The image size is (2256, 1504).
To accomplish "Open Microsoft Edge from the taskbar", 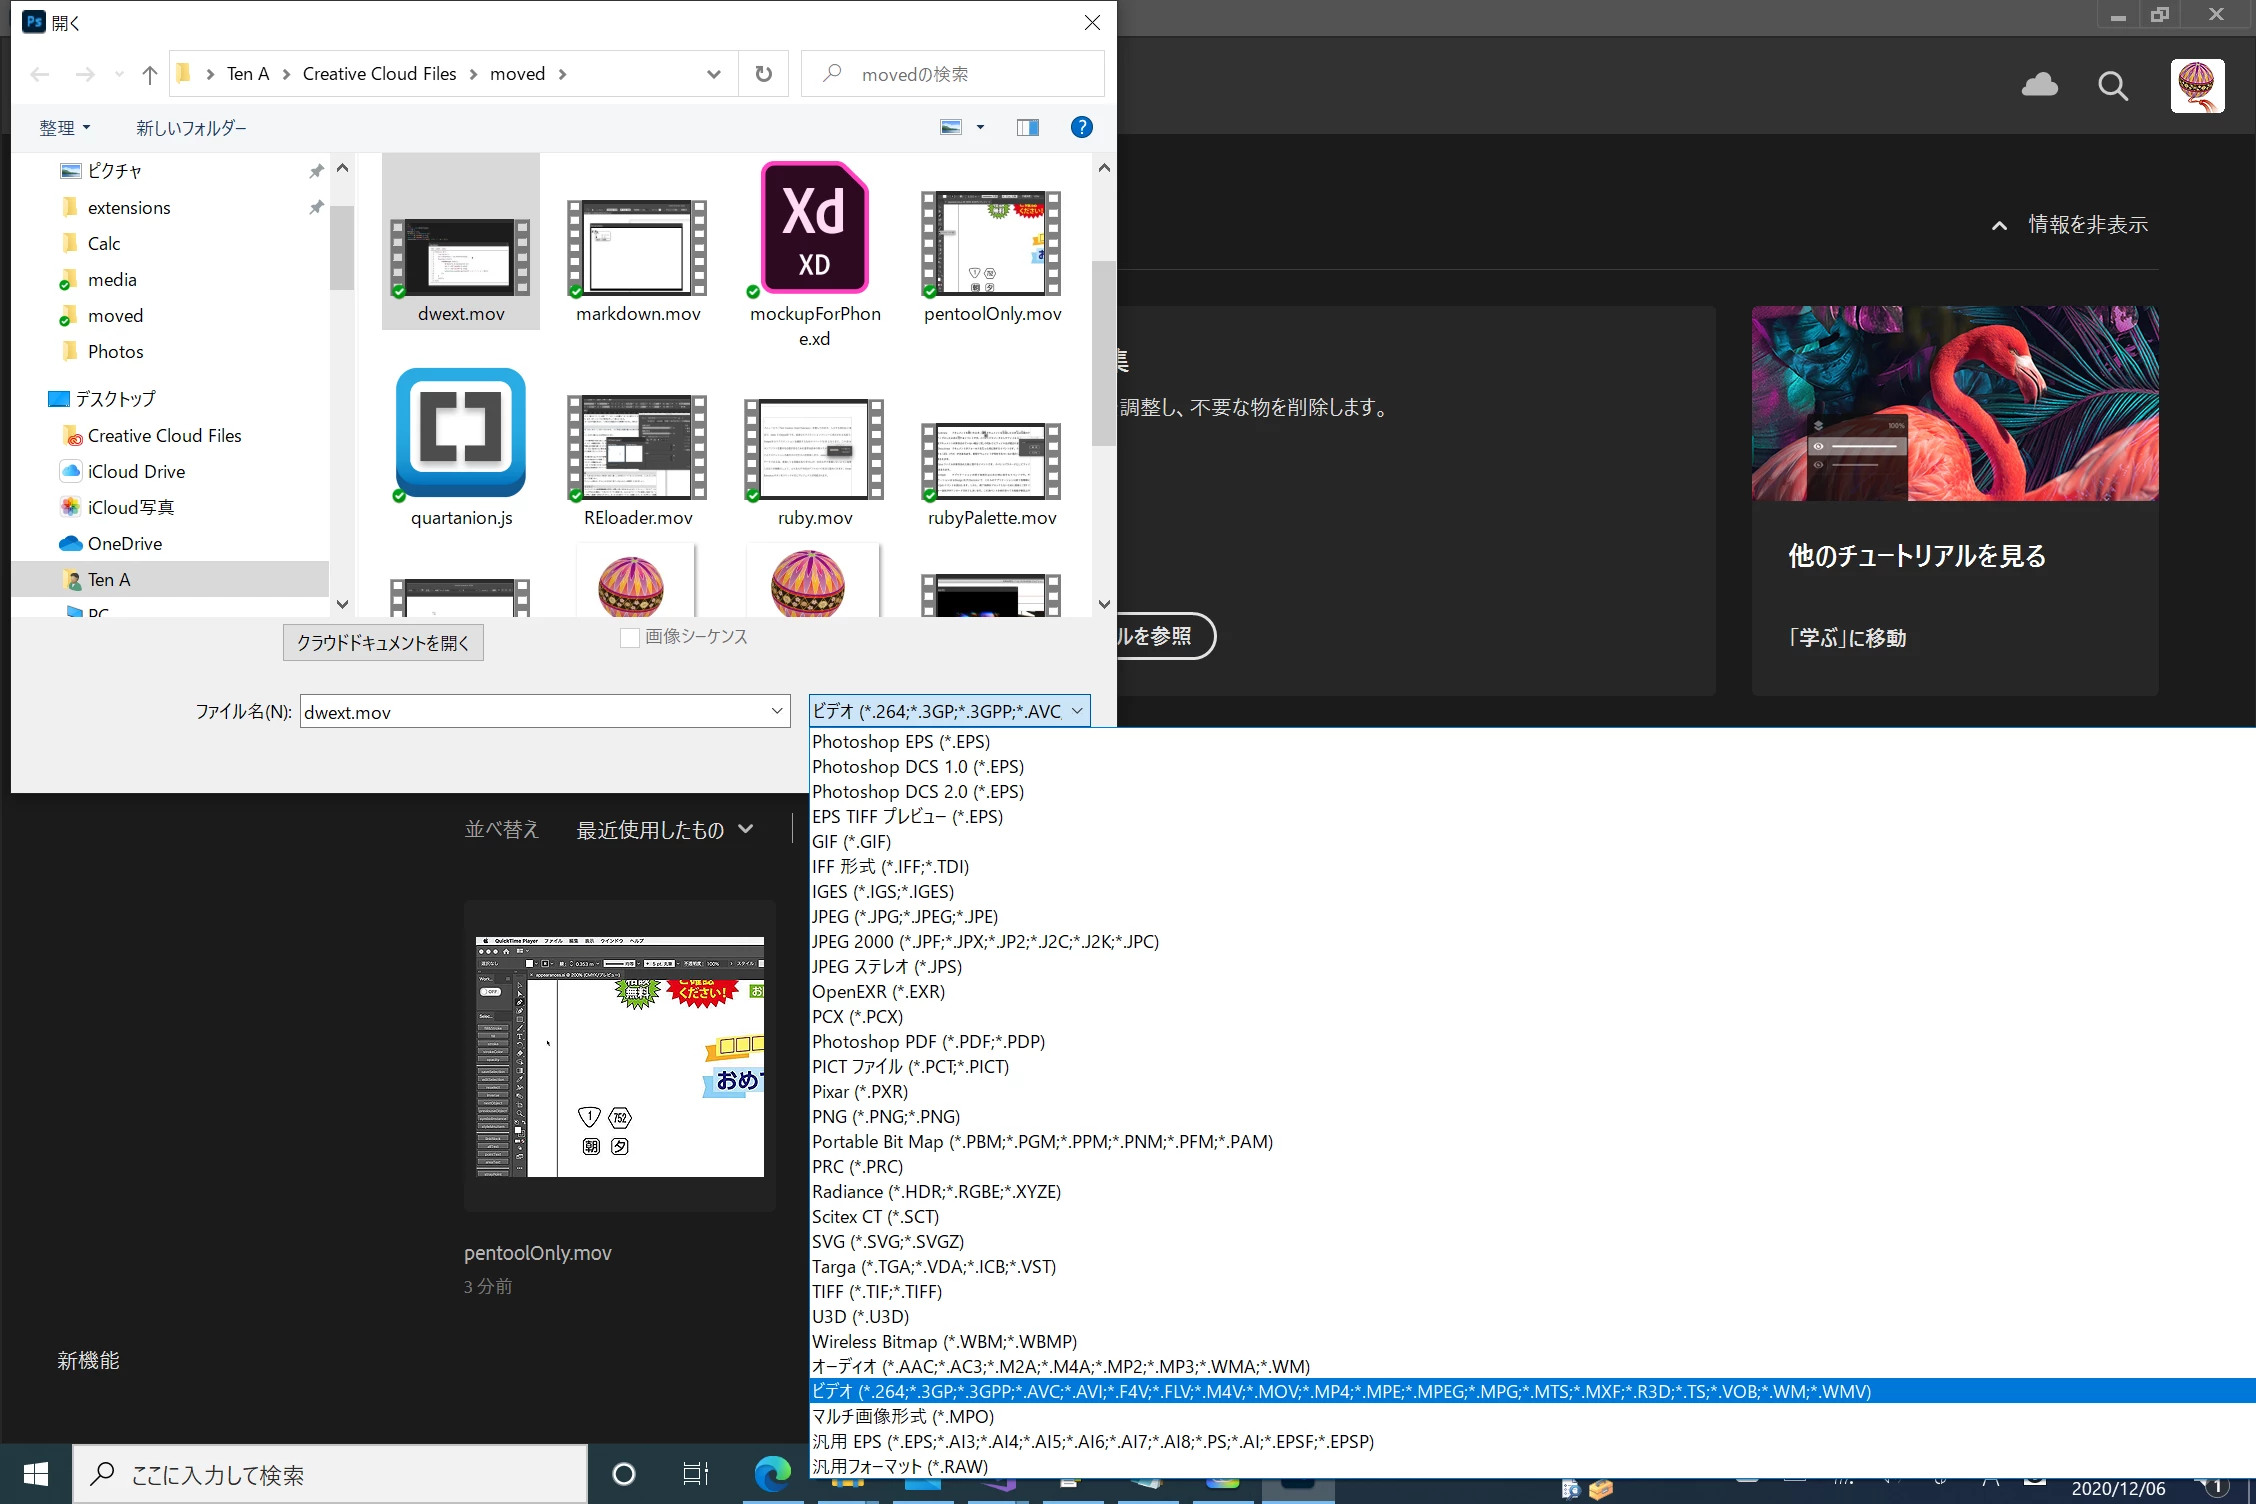I will (772, 1473).
